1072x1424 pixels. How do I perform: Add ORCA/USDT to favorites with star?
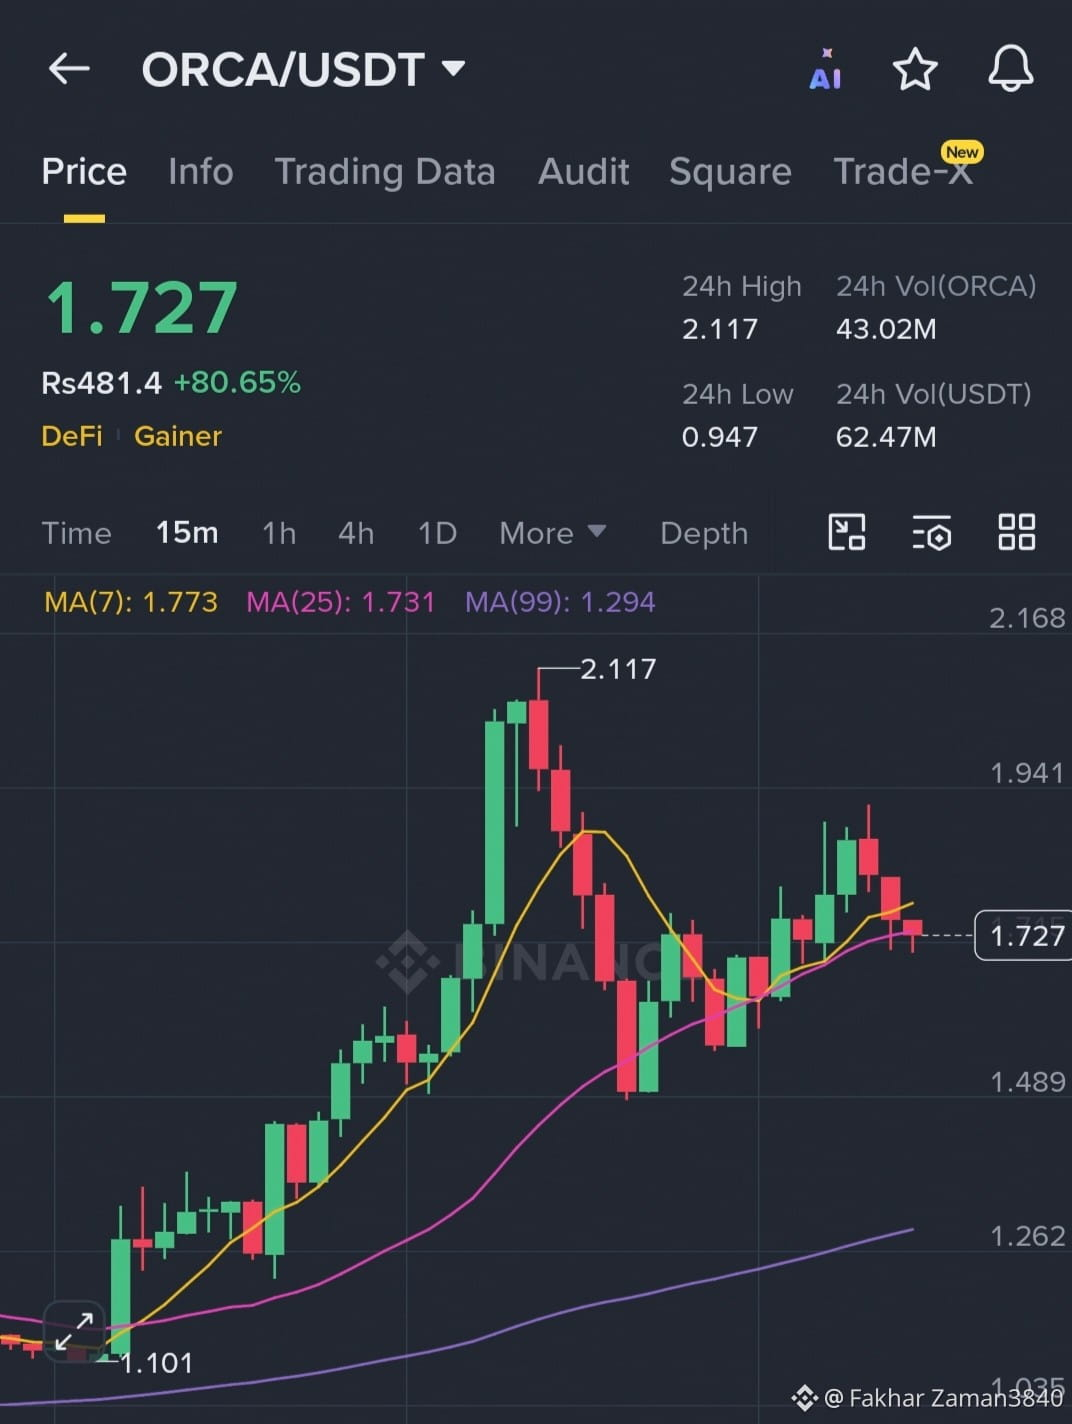click(914, 70)
